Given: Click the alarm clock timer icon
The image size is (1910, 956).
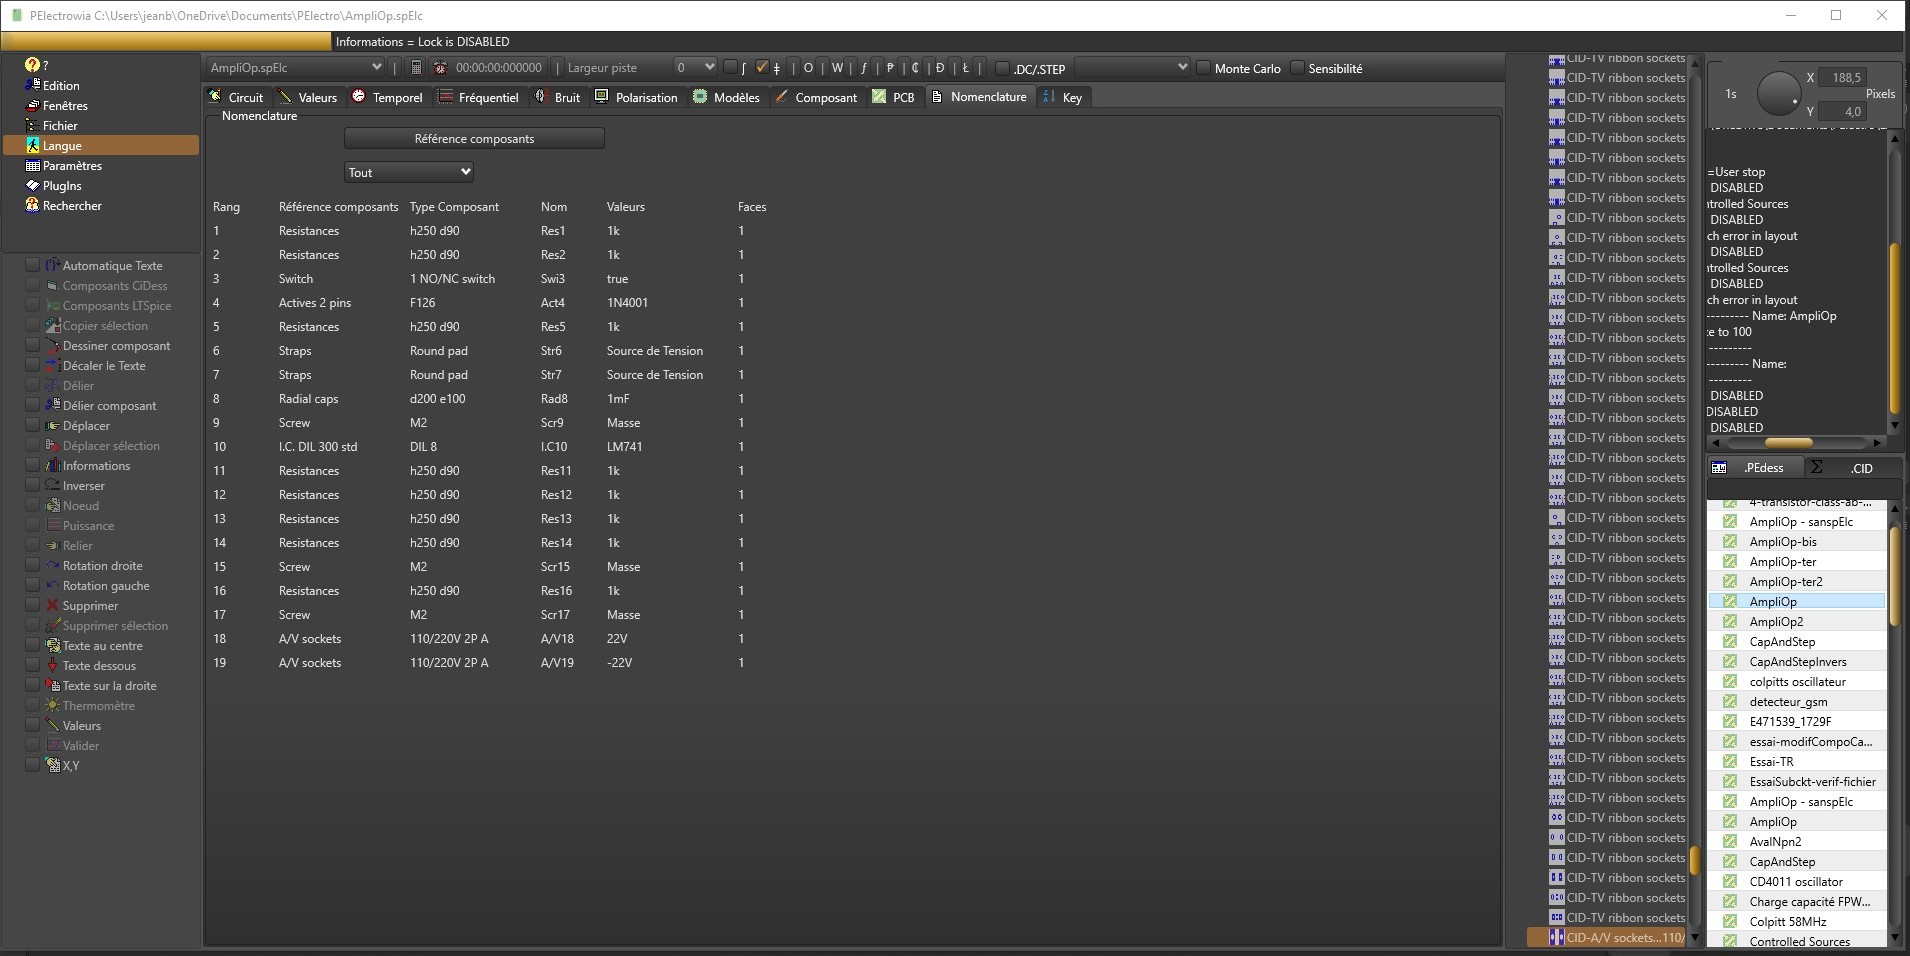Looking at the screenshot, I should (439, 68).
